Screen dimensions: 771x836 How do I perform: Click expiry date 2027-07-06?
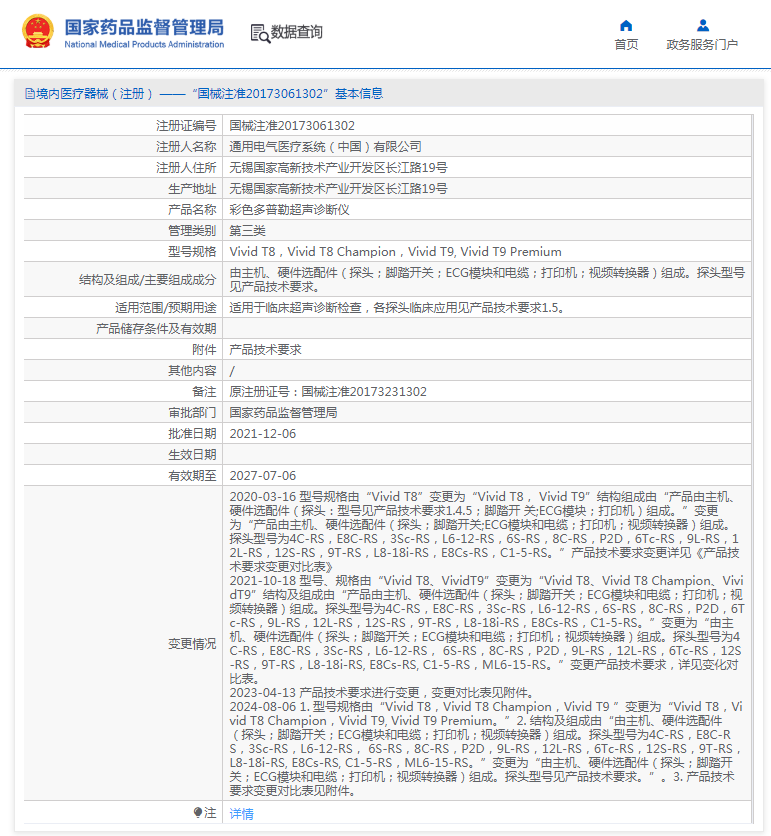(x=263, y=476)
